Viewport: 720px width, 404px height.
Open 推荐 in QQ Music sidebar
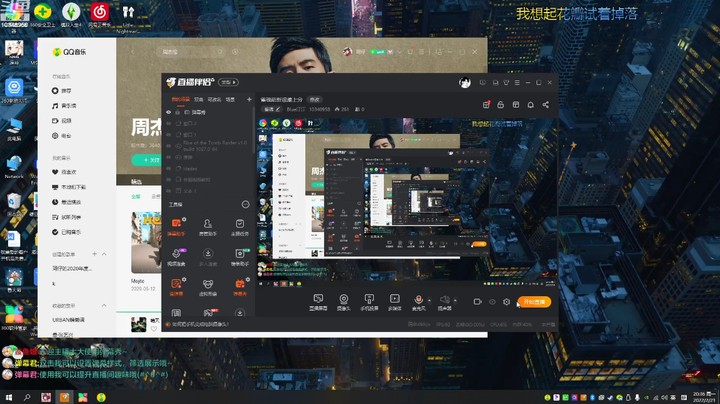click(62, 90)
